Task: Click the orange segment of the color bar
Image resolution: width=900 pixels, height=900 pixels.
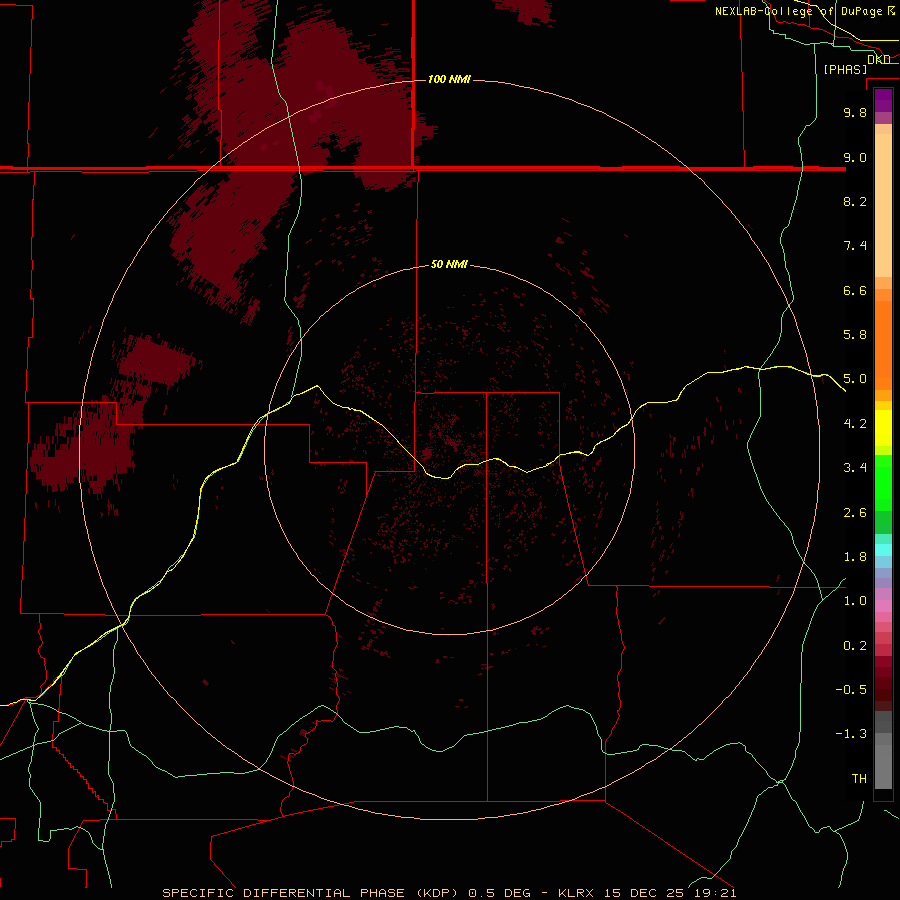Action: click(x=883, y=346)
